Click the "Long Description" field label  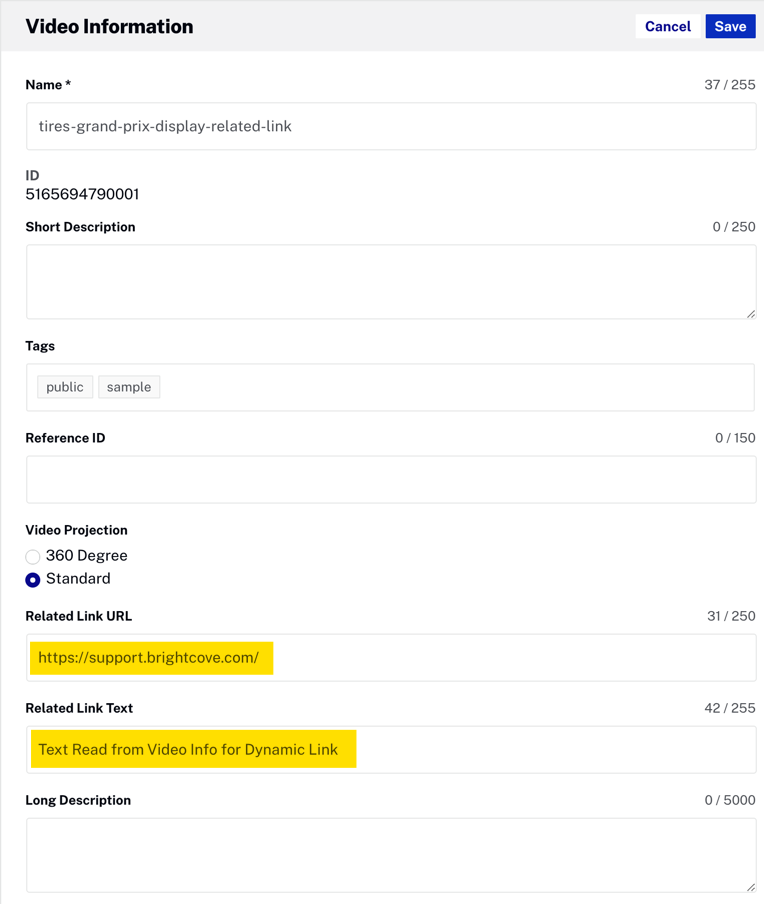point(78,800)
